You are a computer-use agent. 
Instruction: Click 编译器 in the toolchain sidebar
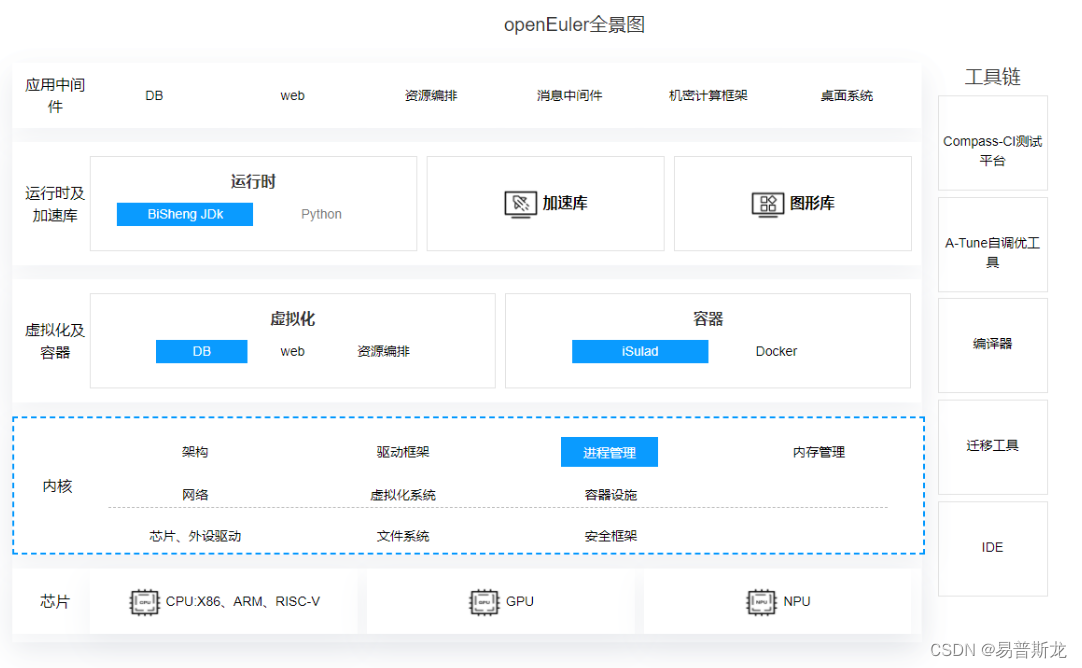coord(992,345)
